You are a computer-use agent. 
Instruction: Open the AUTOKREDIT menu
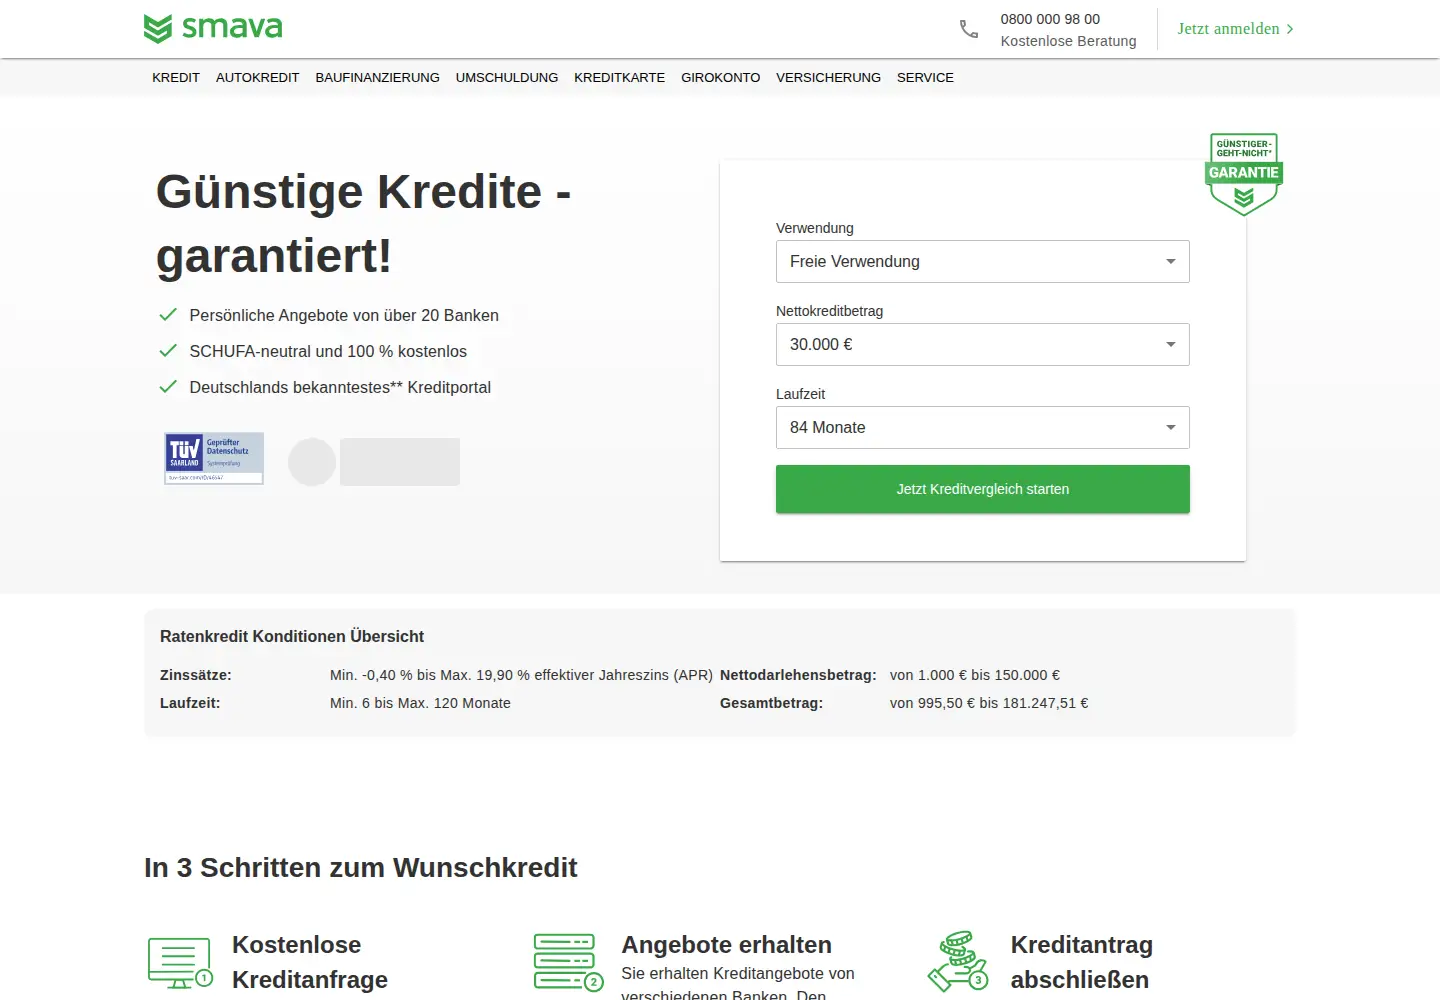click(258, 77)
